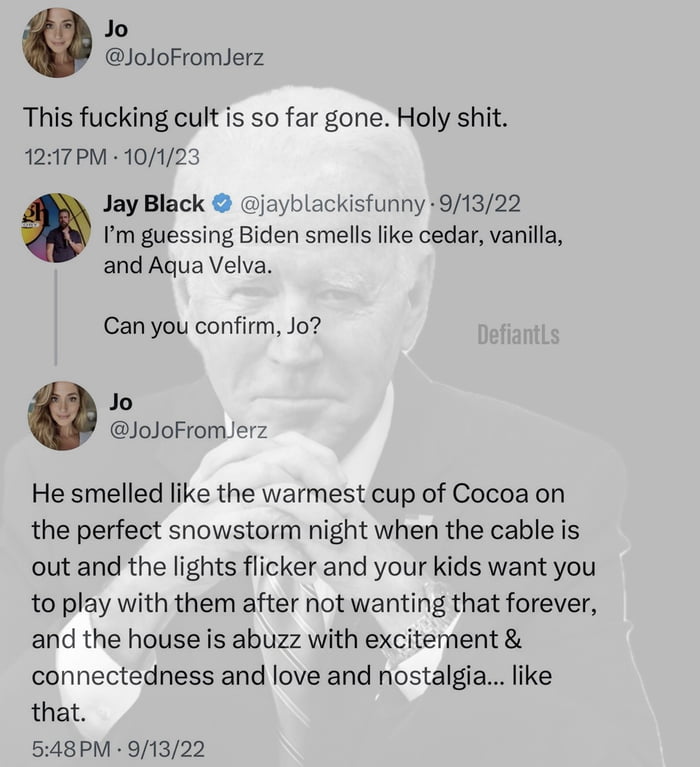Click the top @JoJoFromJerz handle
The width and height of the screenshot is (700, 767).
[184, 58]
